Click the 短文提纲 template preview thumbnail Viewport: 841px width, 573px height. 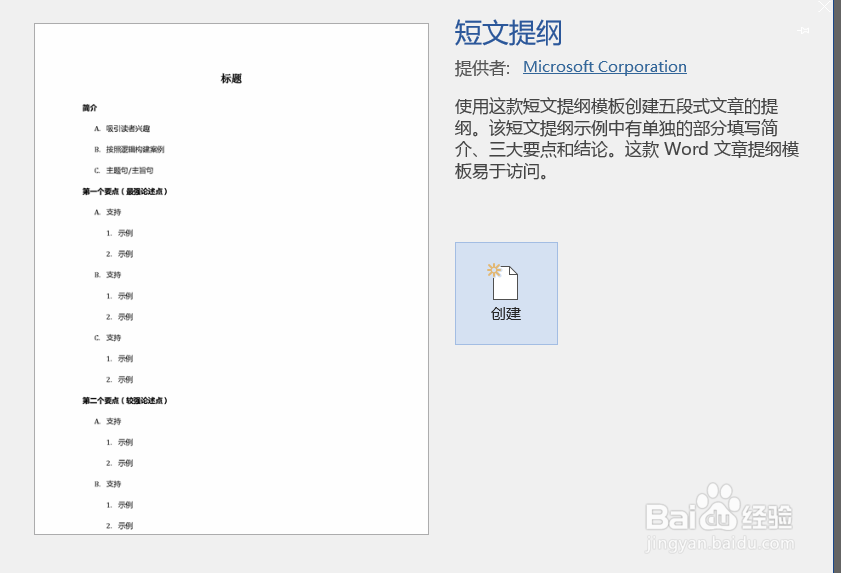[231, 278]
